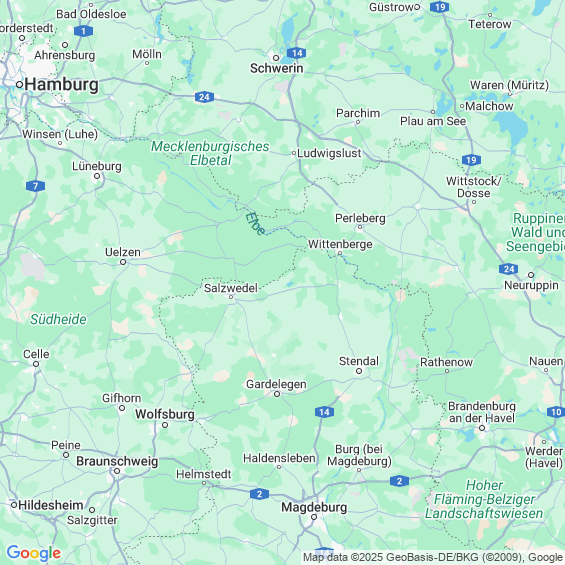Click the Hoher Fläming-Belziger Landschaftswiesen label
This screenshot has height=565, width=565.
click(484, 499)
